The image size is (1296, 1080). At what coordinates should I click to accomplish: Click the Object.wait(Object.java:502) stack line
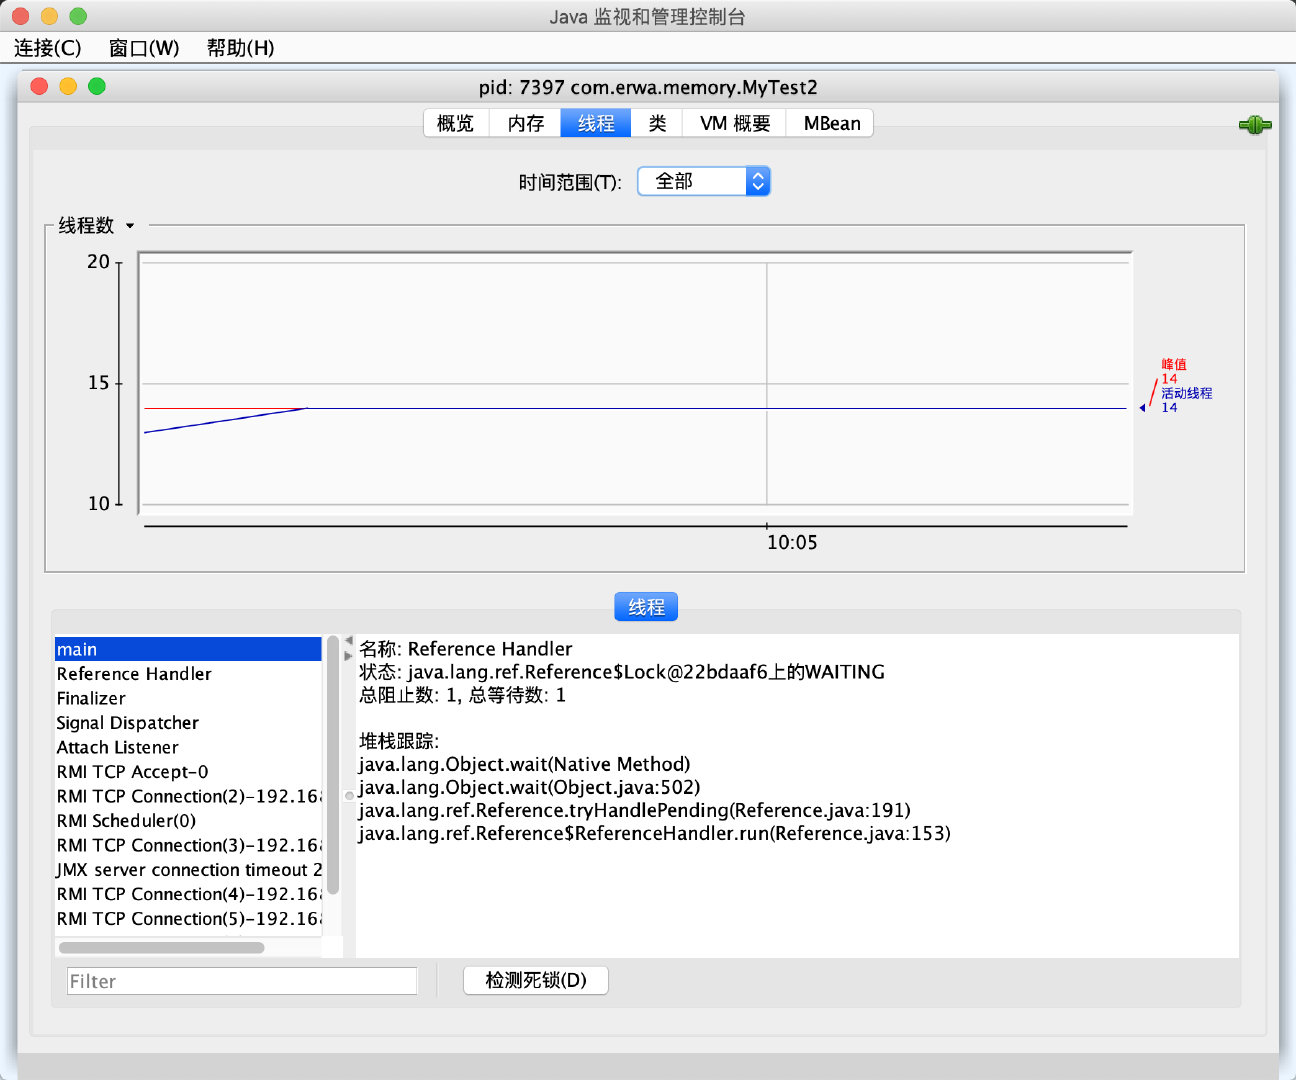tap(530, 787)
